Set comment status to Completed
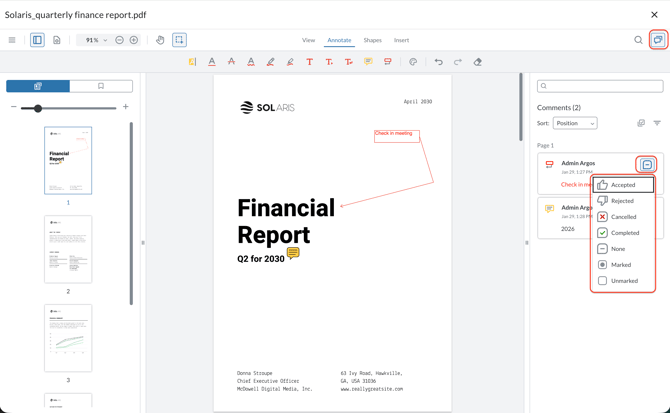The height and width of the screenshot is (413, 670). point(624,233)
